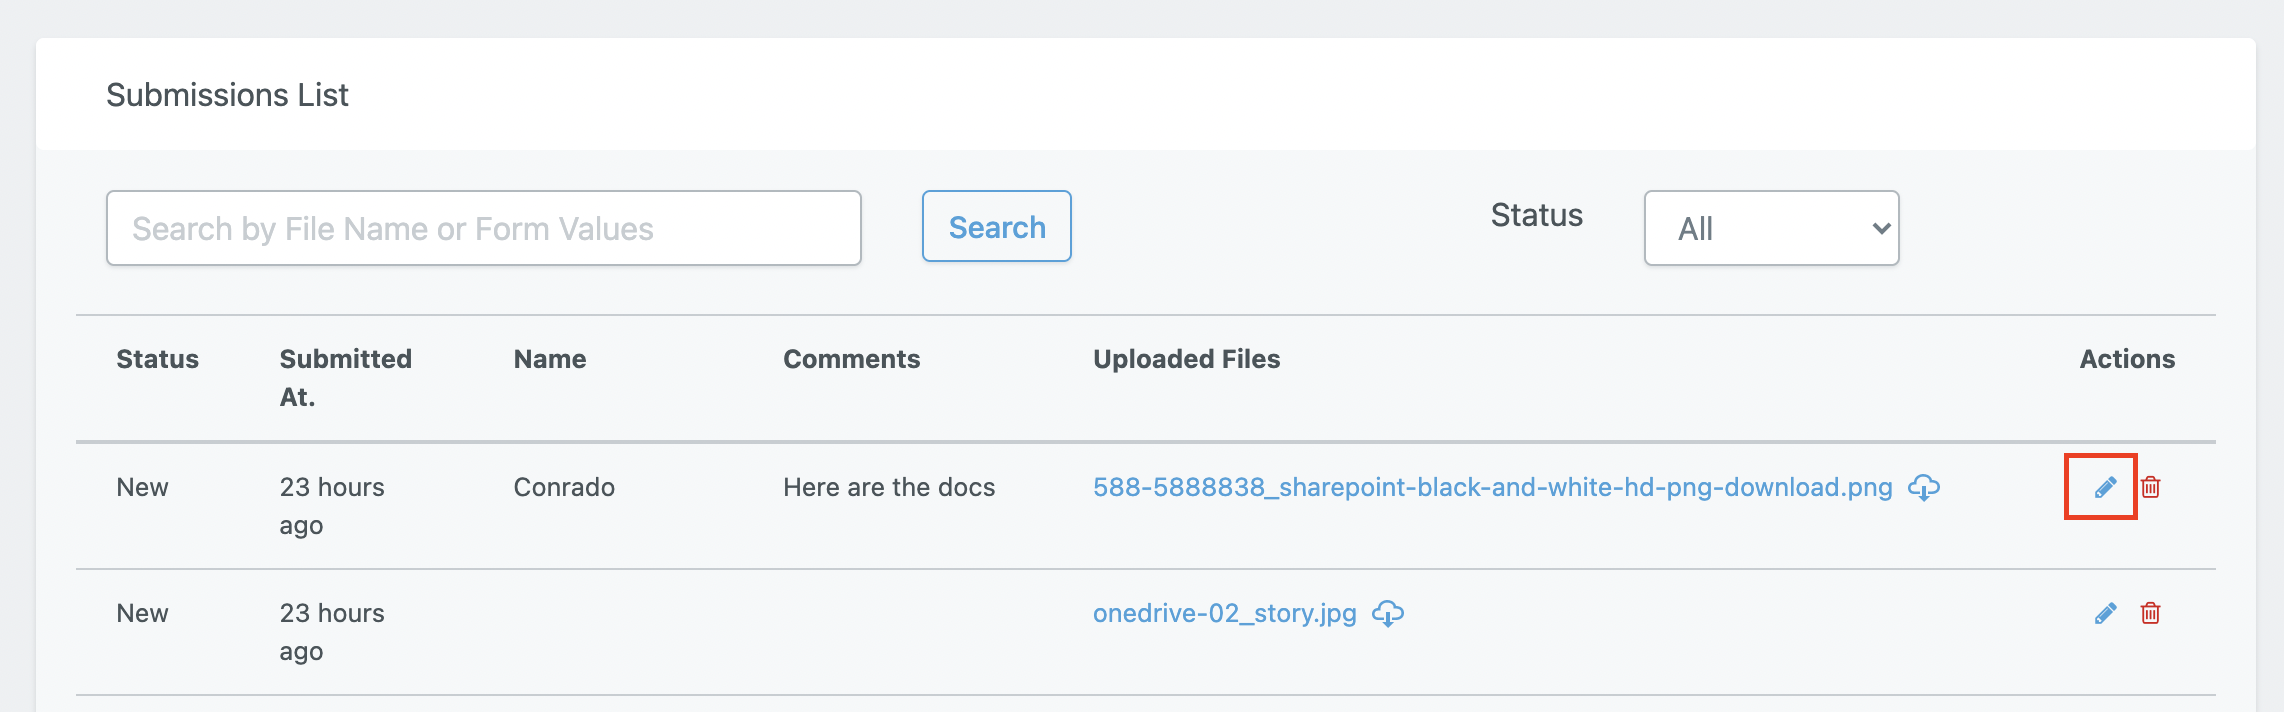Click the Submitted At. column header

(x=345, y=378)
